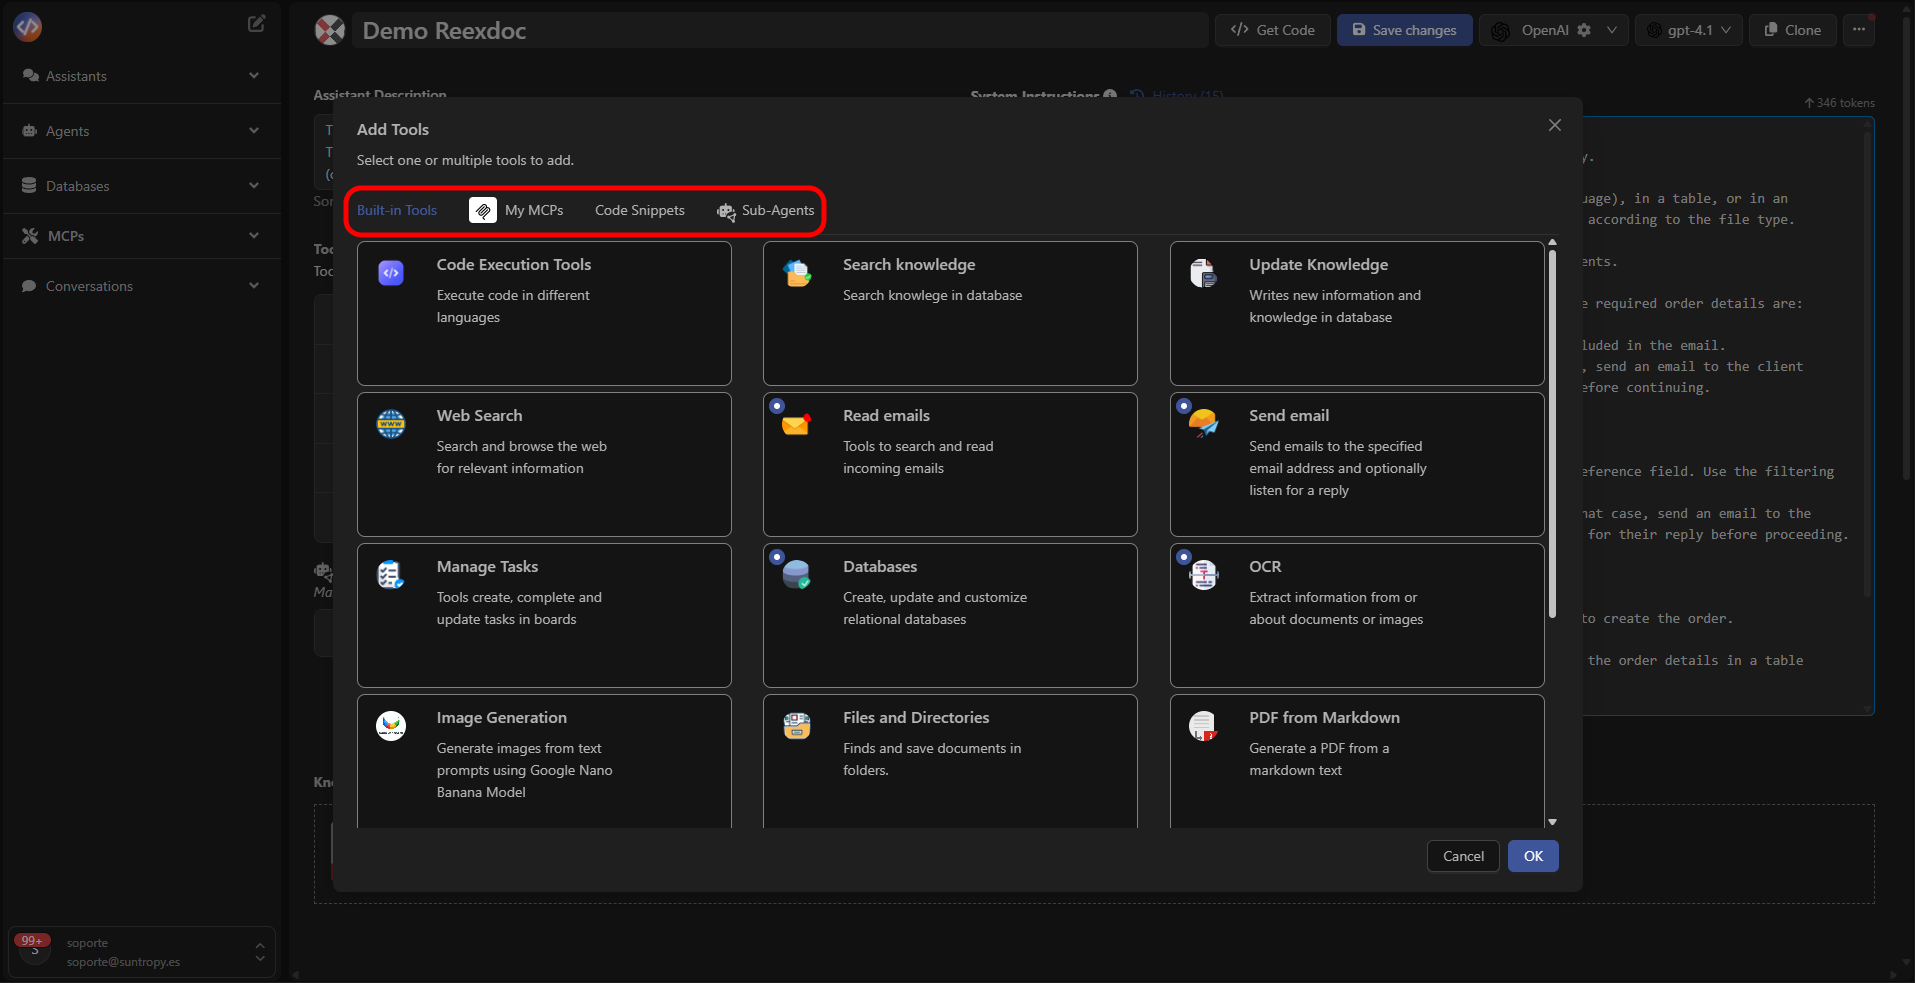This screenshot has width=1915, height=983.
Task: Select the Code Execution Tools icon
Action: pyautogui.click(x=391, y=272)
